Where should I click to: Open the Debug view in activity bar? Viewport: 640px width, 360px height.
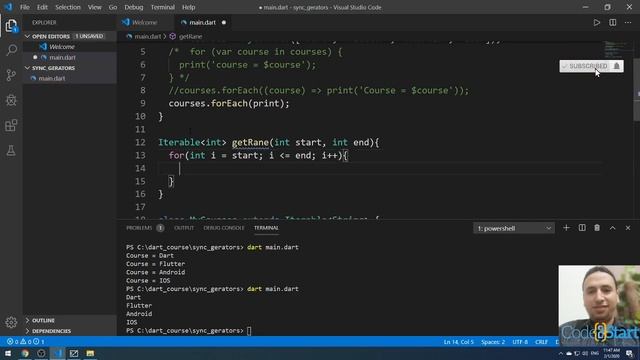pos(11,100)
